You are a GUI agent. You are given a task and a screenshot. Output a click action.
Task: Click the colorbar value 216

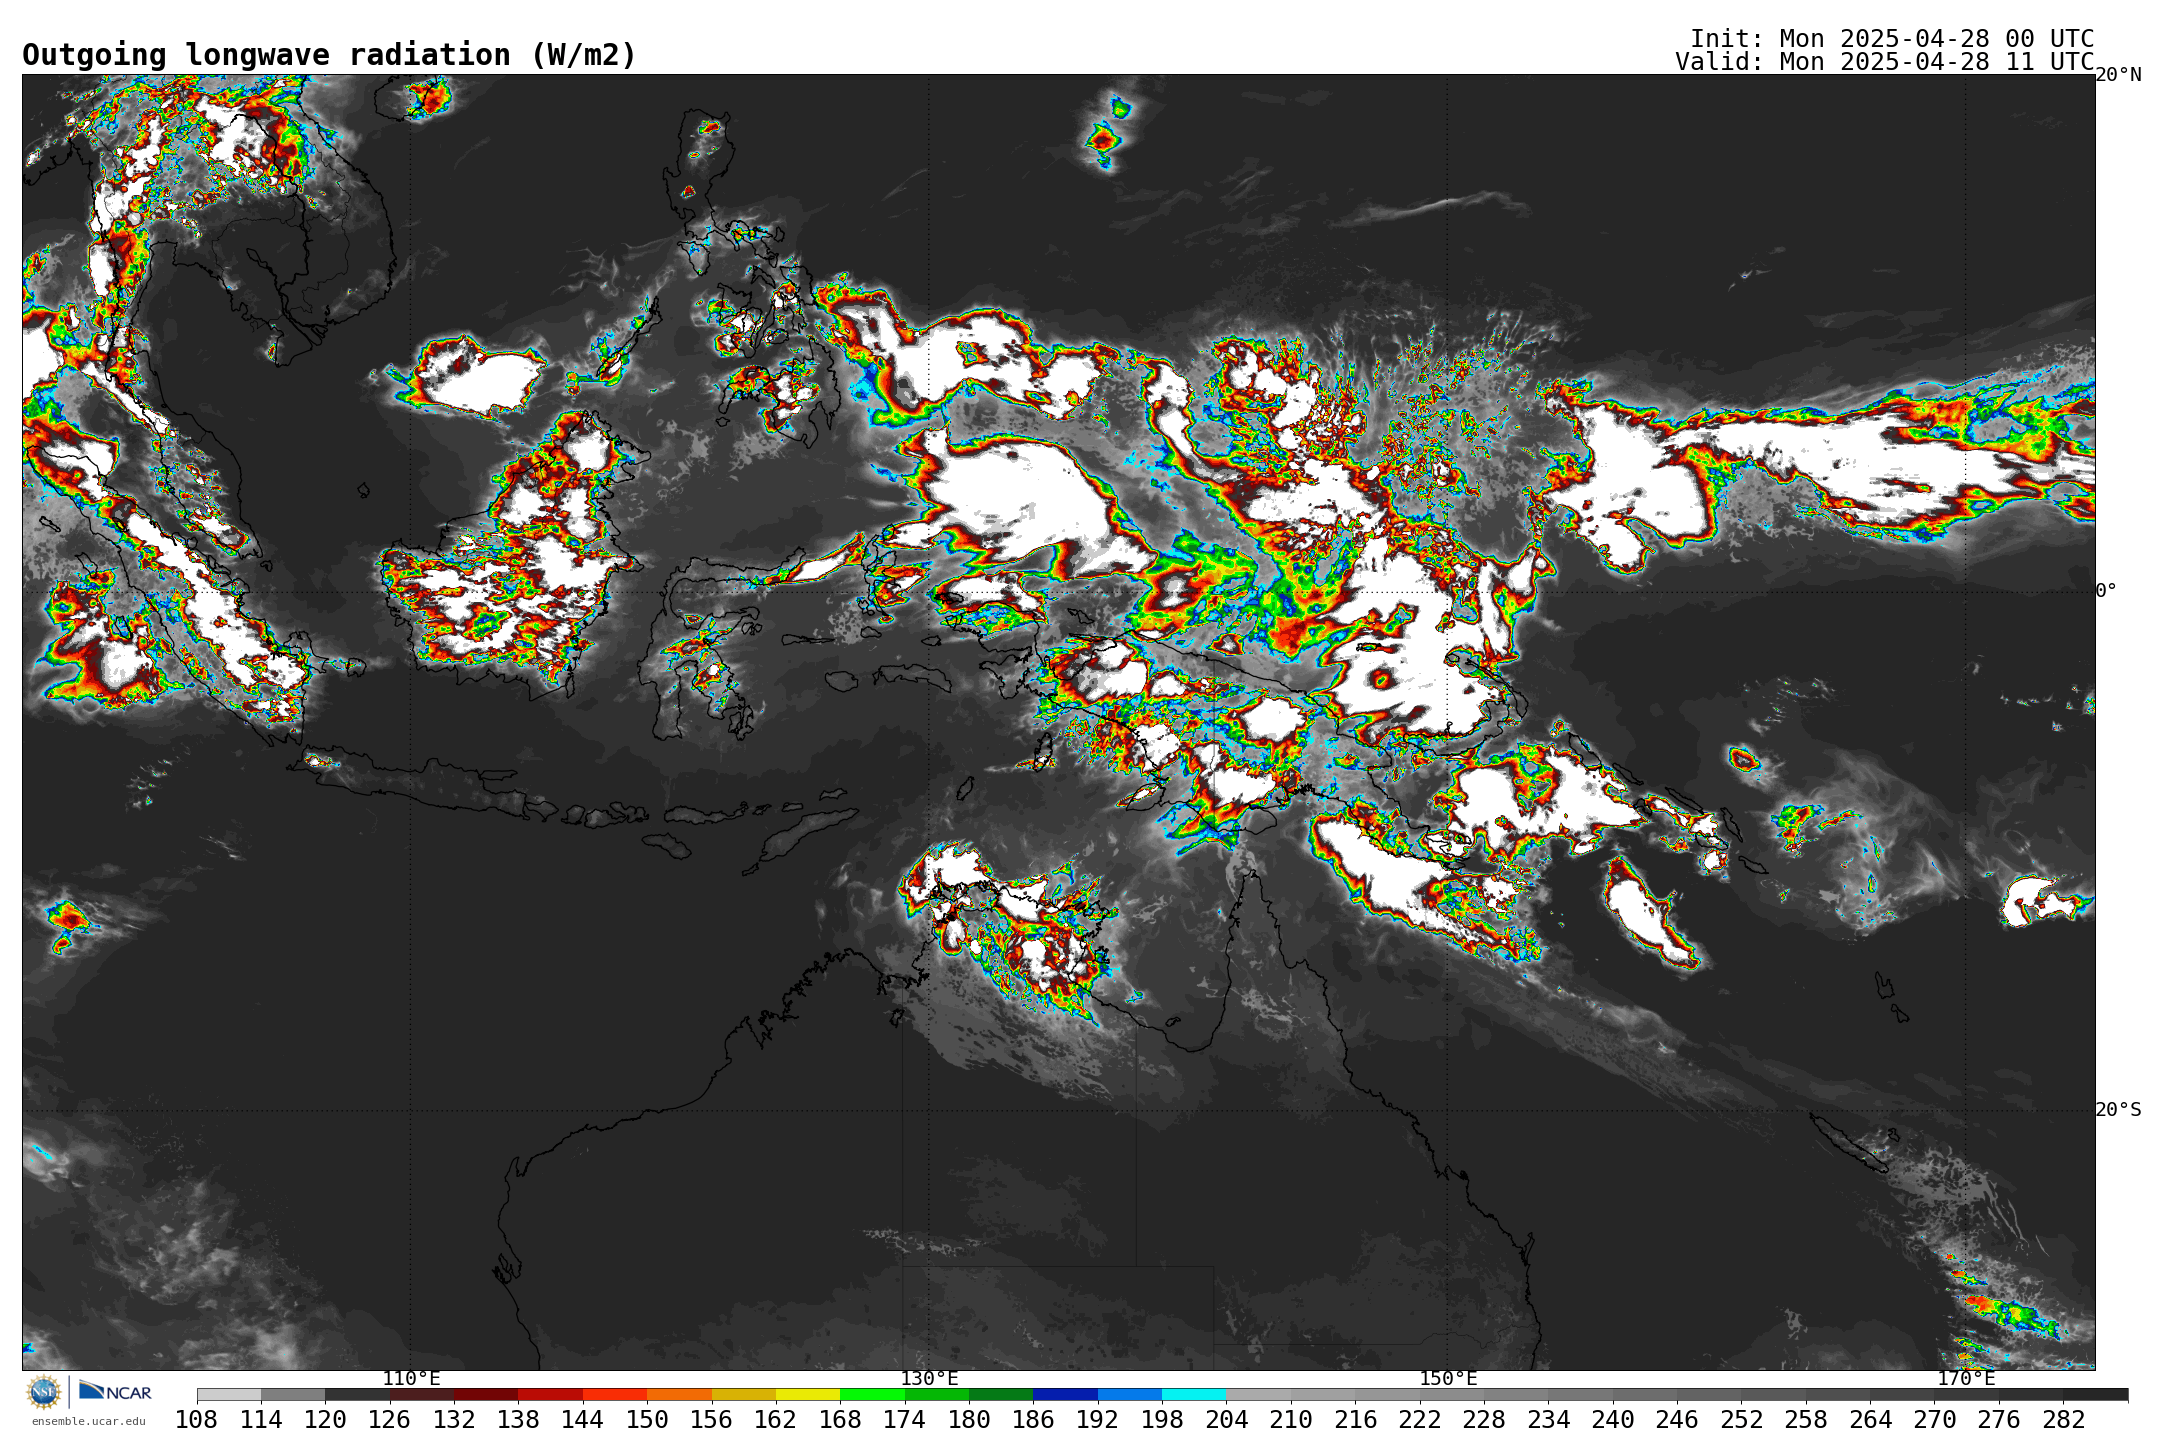pos(1355,1419)
